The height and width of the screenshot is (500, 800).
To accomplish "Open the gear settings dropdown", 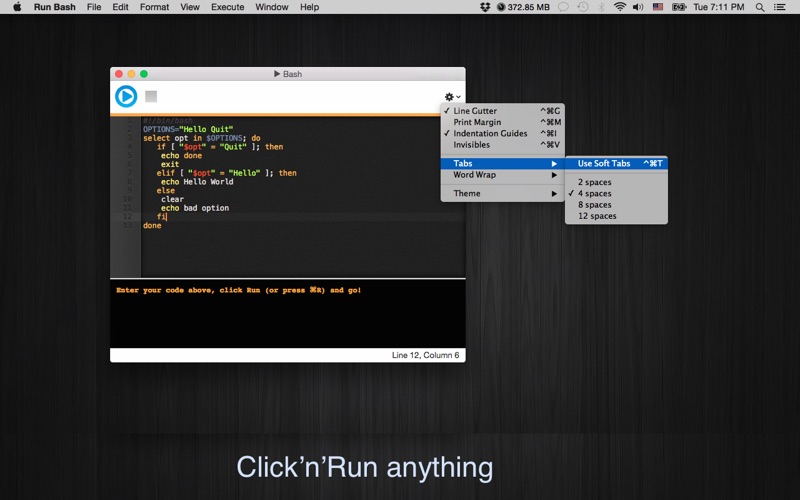I will (x=452, y=96).
